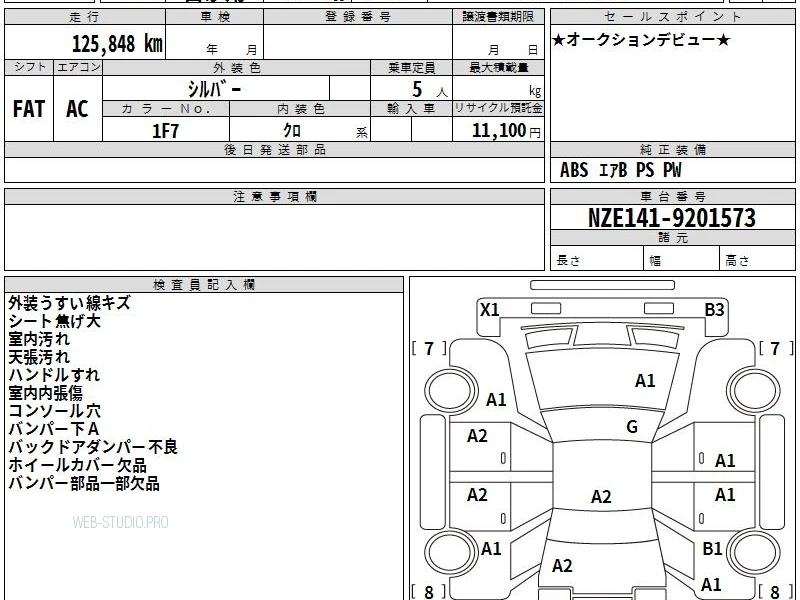Image resolution: width=800 pixels, height=600 pixels.
Task: Click the ★オークションデビュー★ sales note
Action: 641,40
